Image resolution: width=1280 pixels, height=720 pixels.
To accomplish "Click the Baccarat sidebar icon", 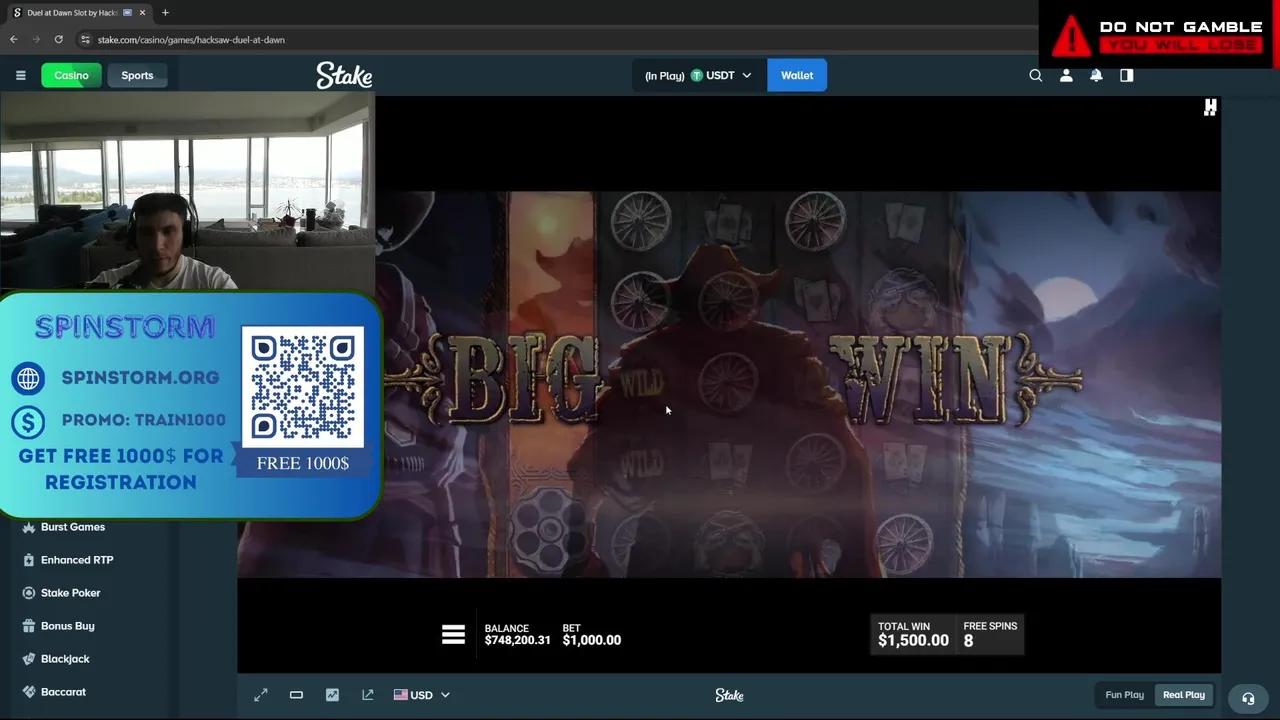I will 29,692.
